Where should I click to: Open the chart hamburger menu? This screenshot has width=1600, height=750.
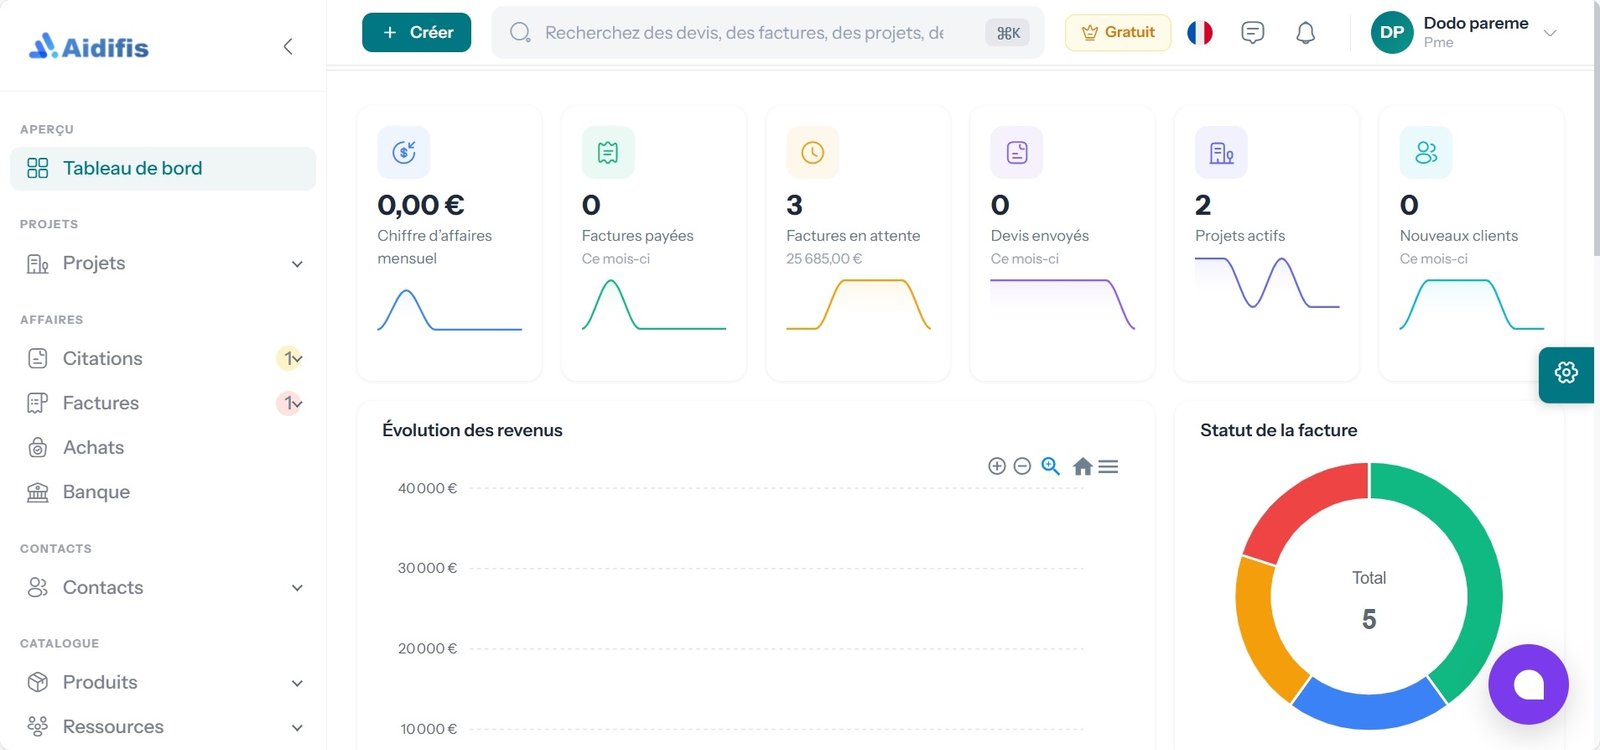(1108, 466)
